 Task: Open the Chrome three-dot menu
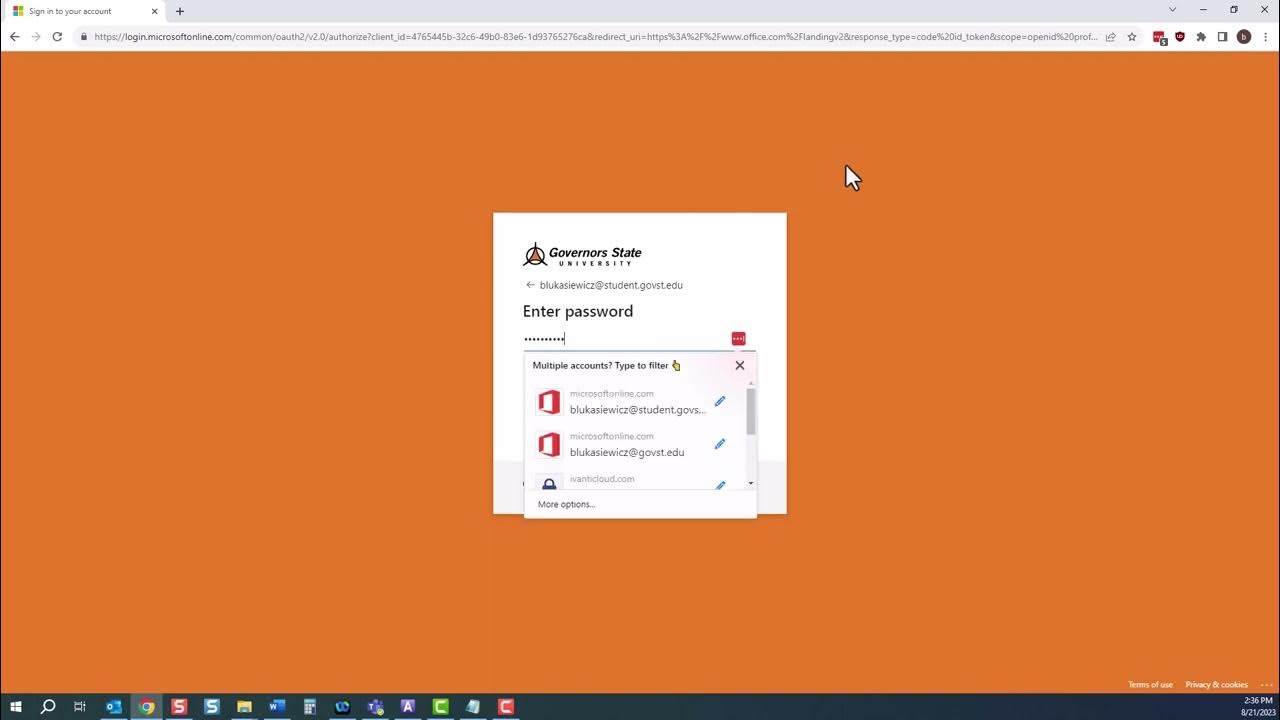coord(1265,37)
